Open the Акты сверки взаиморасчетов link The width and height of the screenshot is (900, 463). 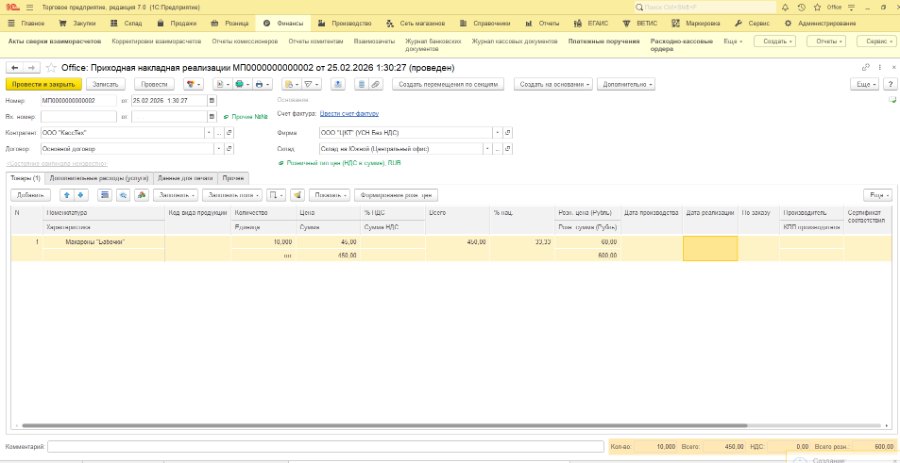coord(55,41)
